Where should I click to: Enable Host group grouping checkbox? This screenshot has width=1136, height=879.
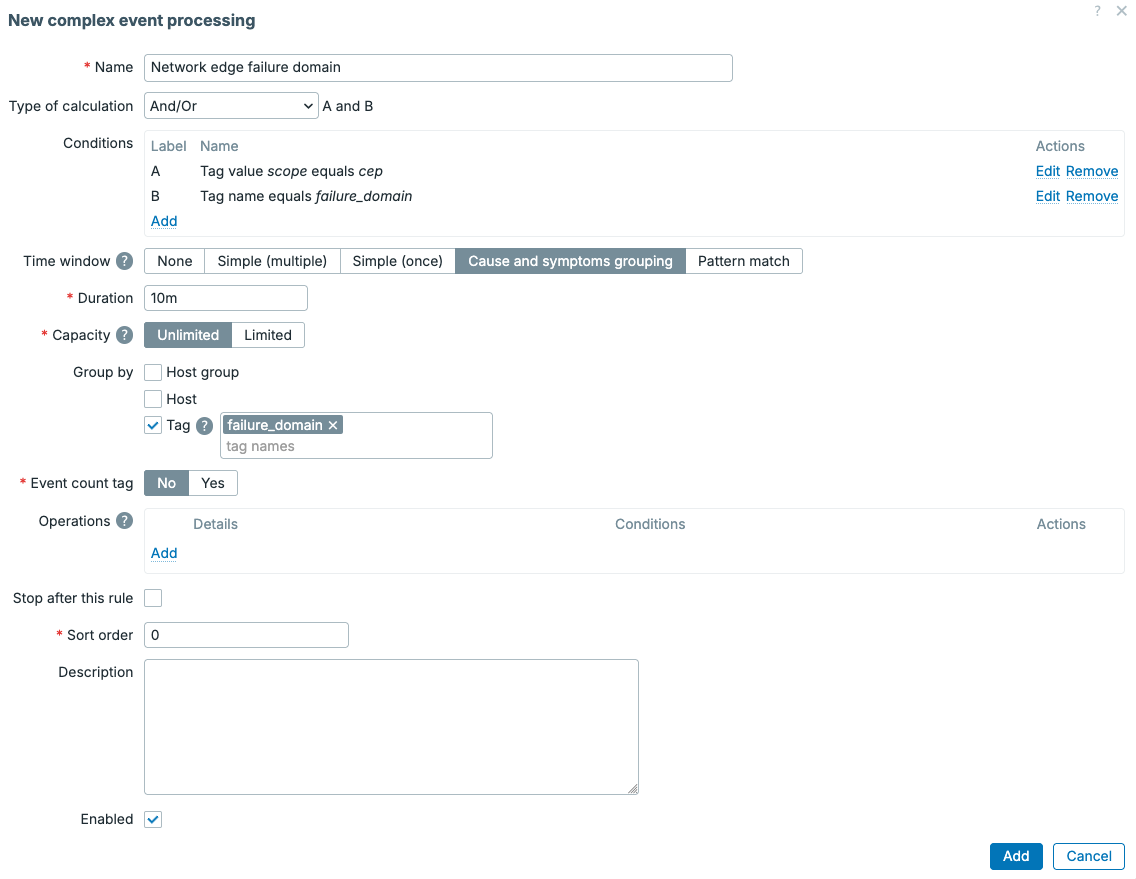coord(153,372)
